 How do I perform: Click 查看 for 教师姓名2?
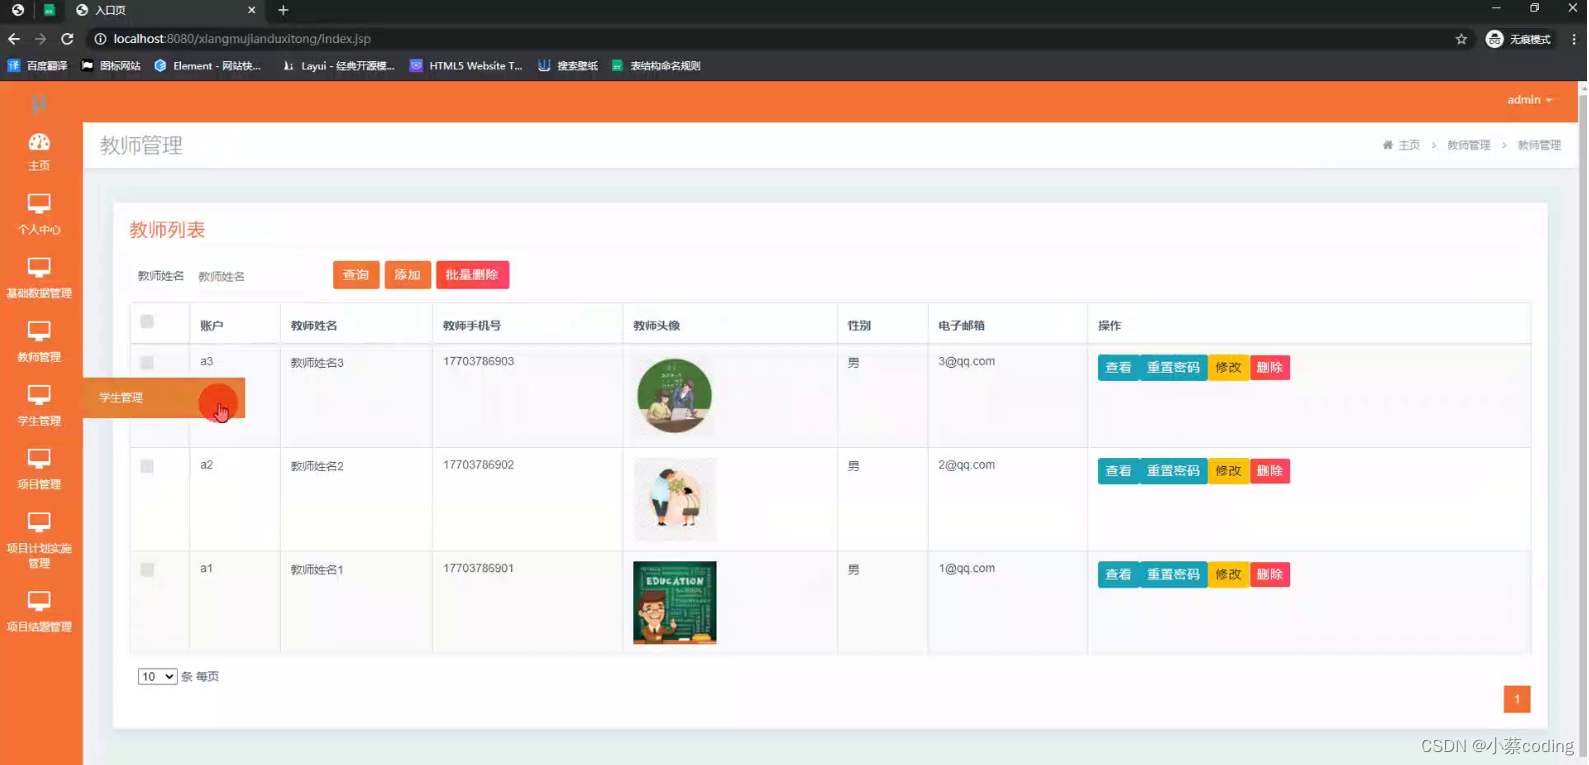1118,471
